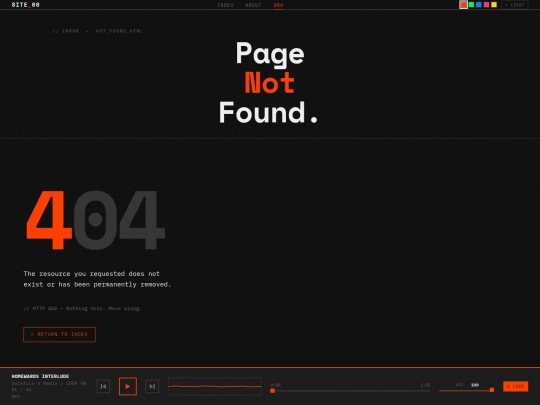
Task: Click the 'resource you requested' message text
Action: point(97,279)
